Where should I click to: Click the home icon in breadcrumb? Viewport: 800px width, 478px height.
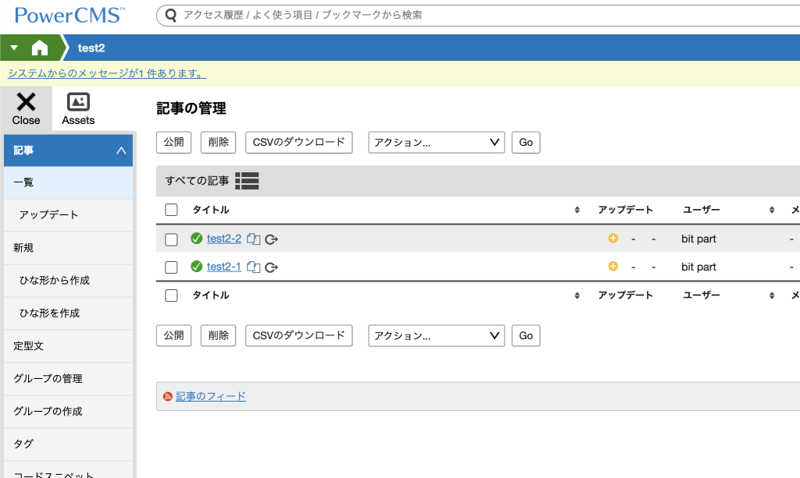point(39,48)
